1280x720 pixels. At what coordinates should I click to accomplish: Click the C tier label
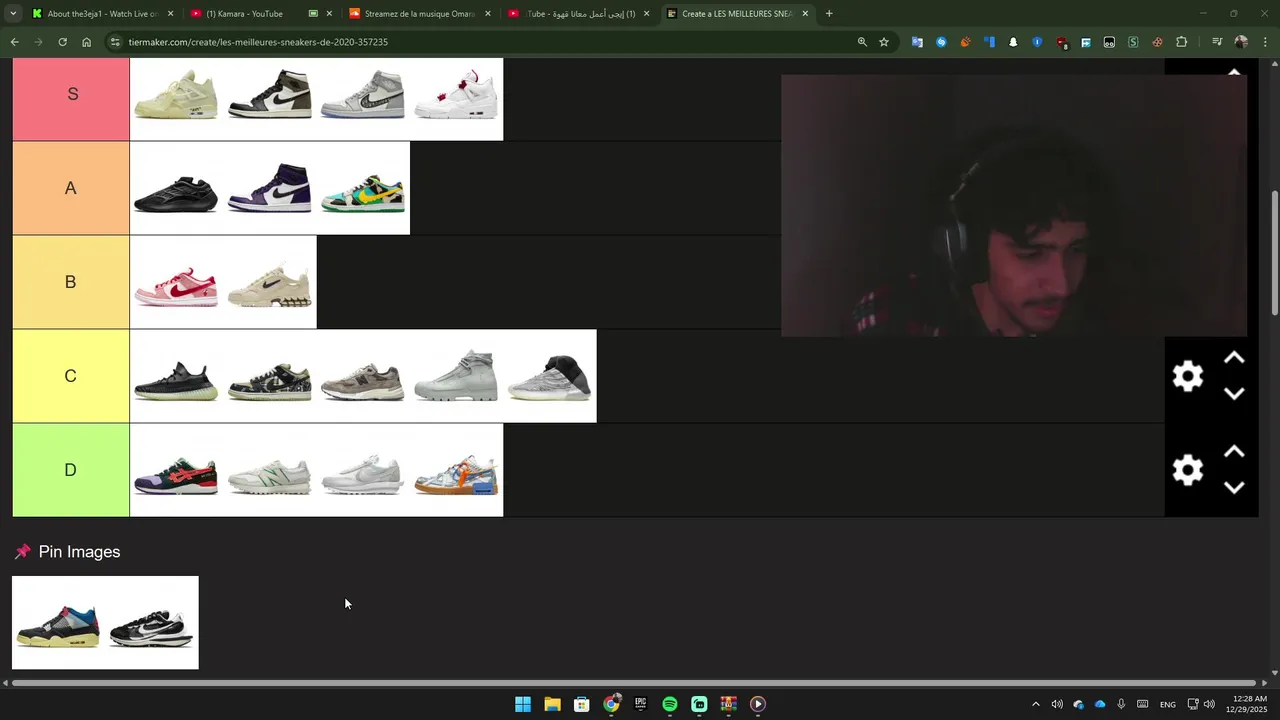(x=71, y=376)
